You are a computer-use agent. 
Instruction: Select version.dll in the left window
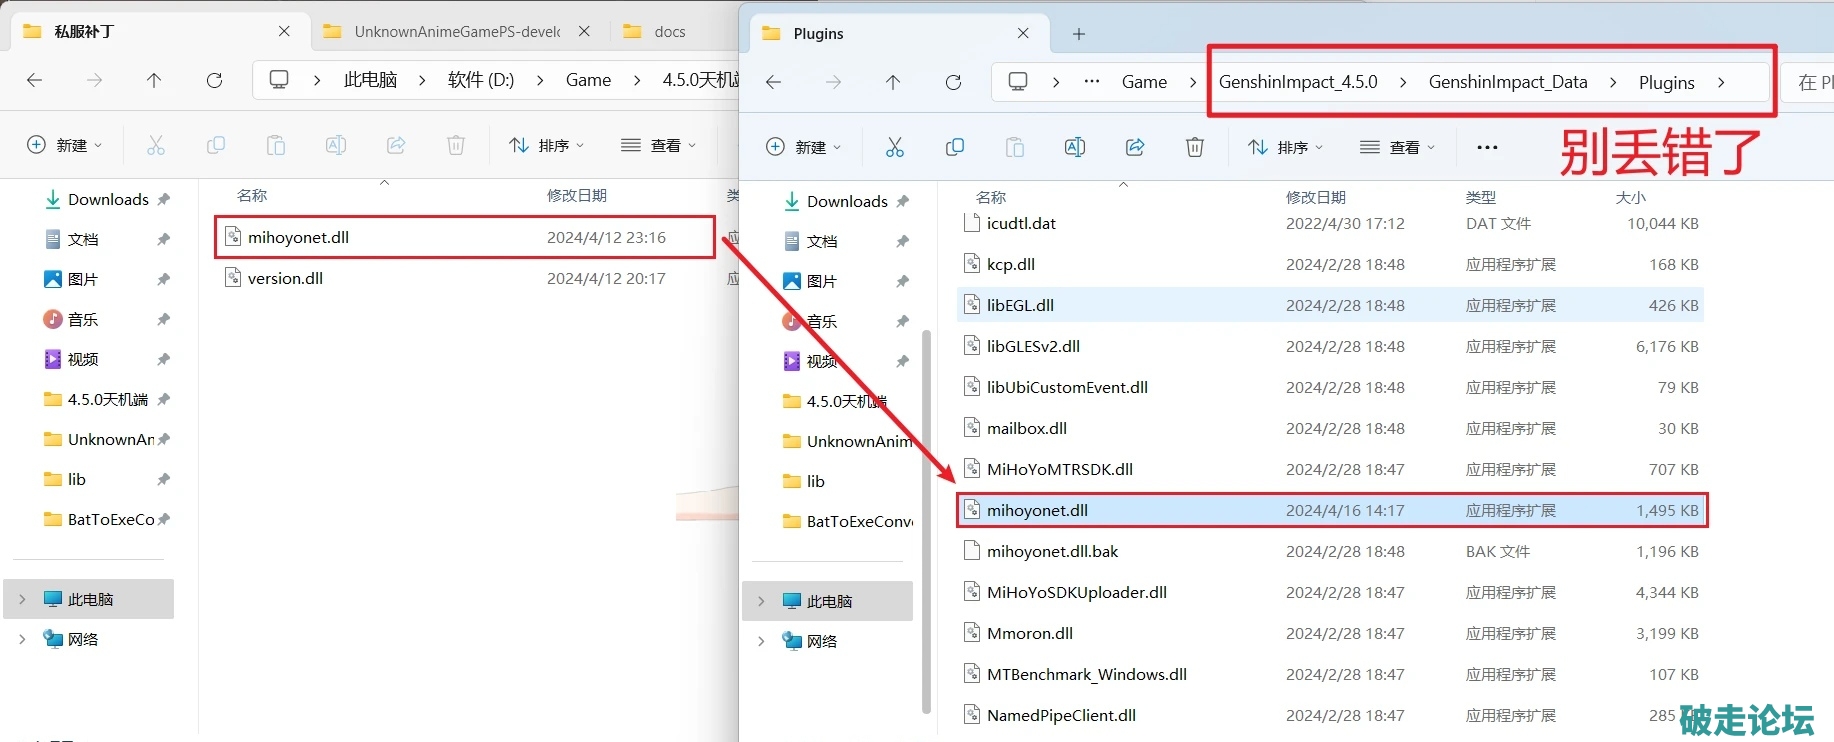(285, 278)
